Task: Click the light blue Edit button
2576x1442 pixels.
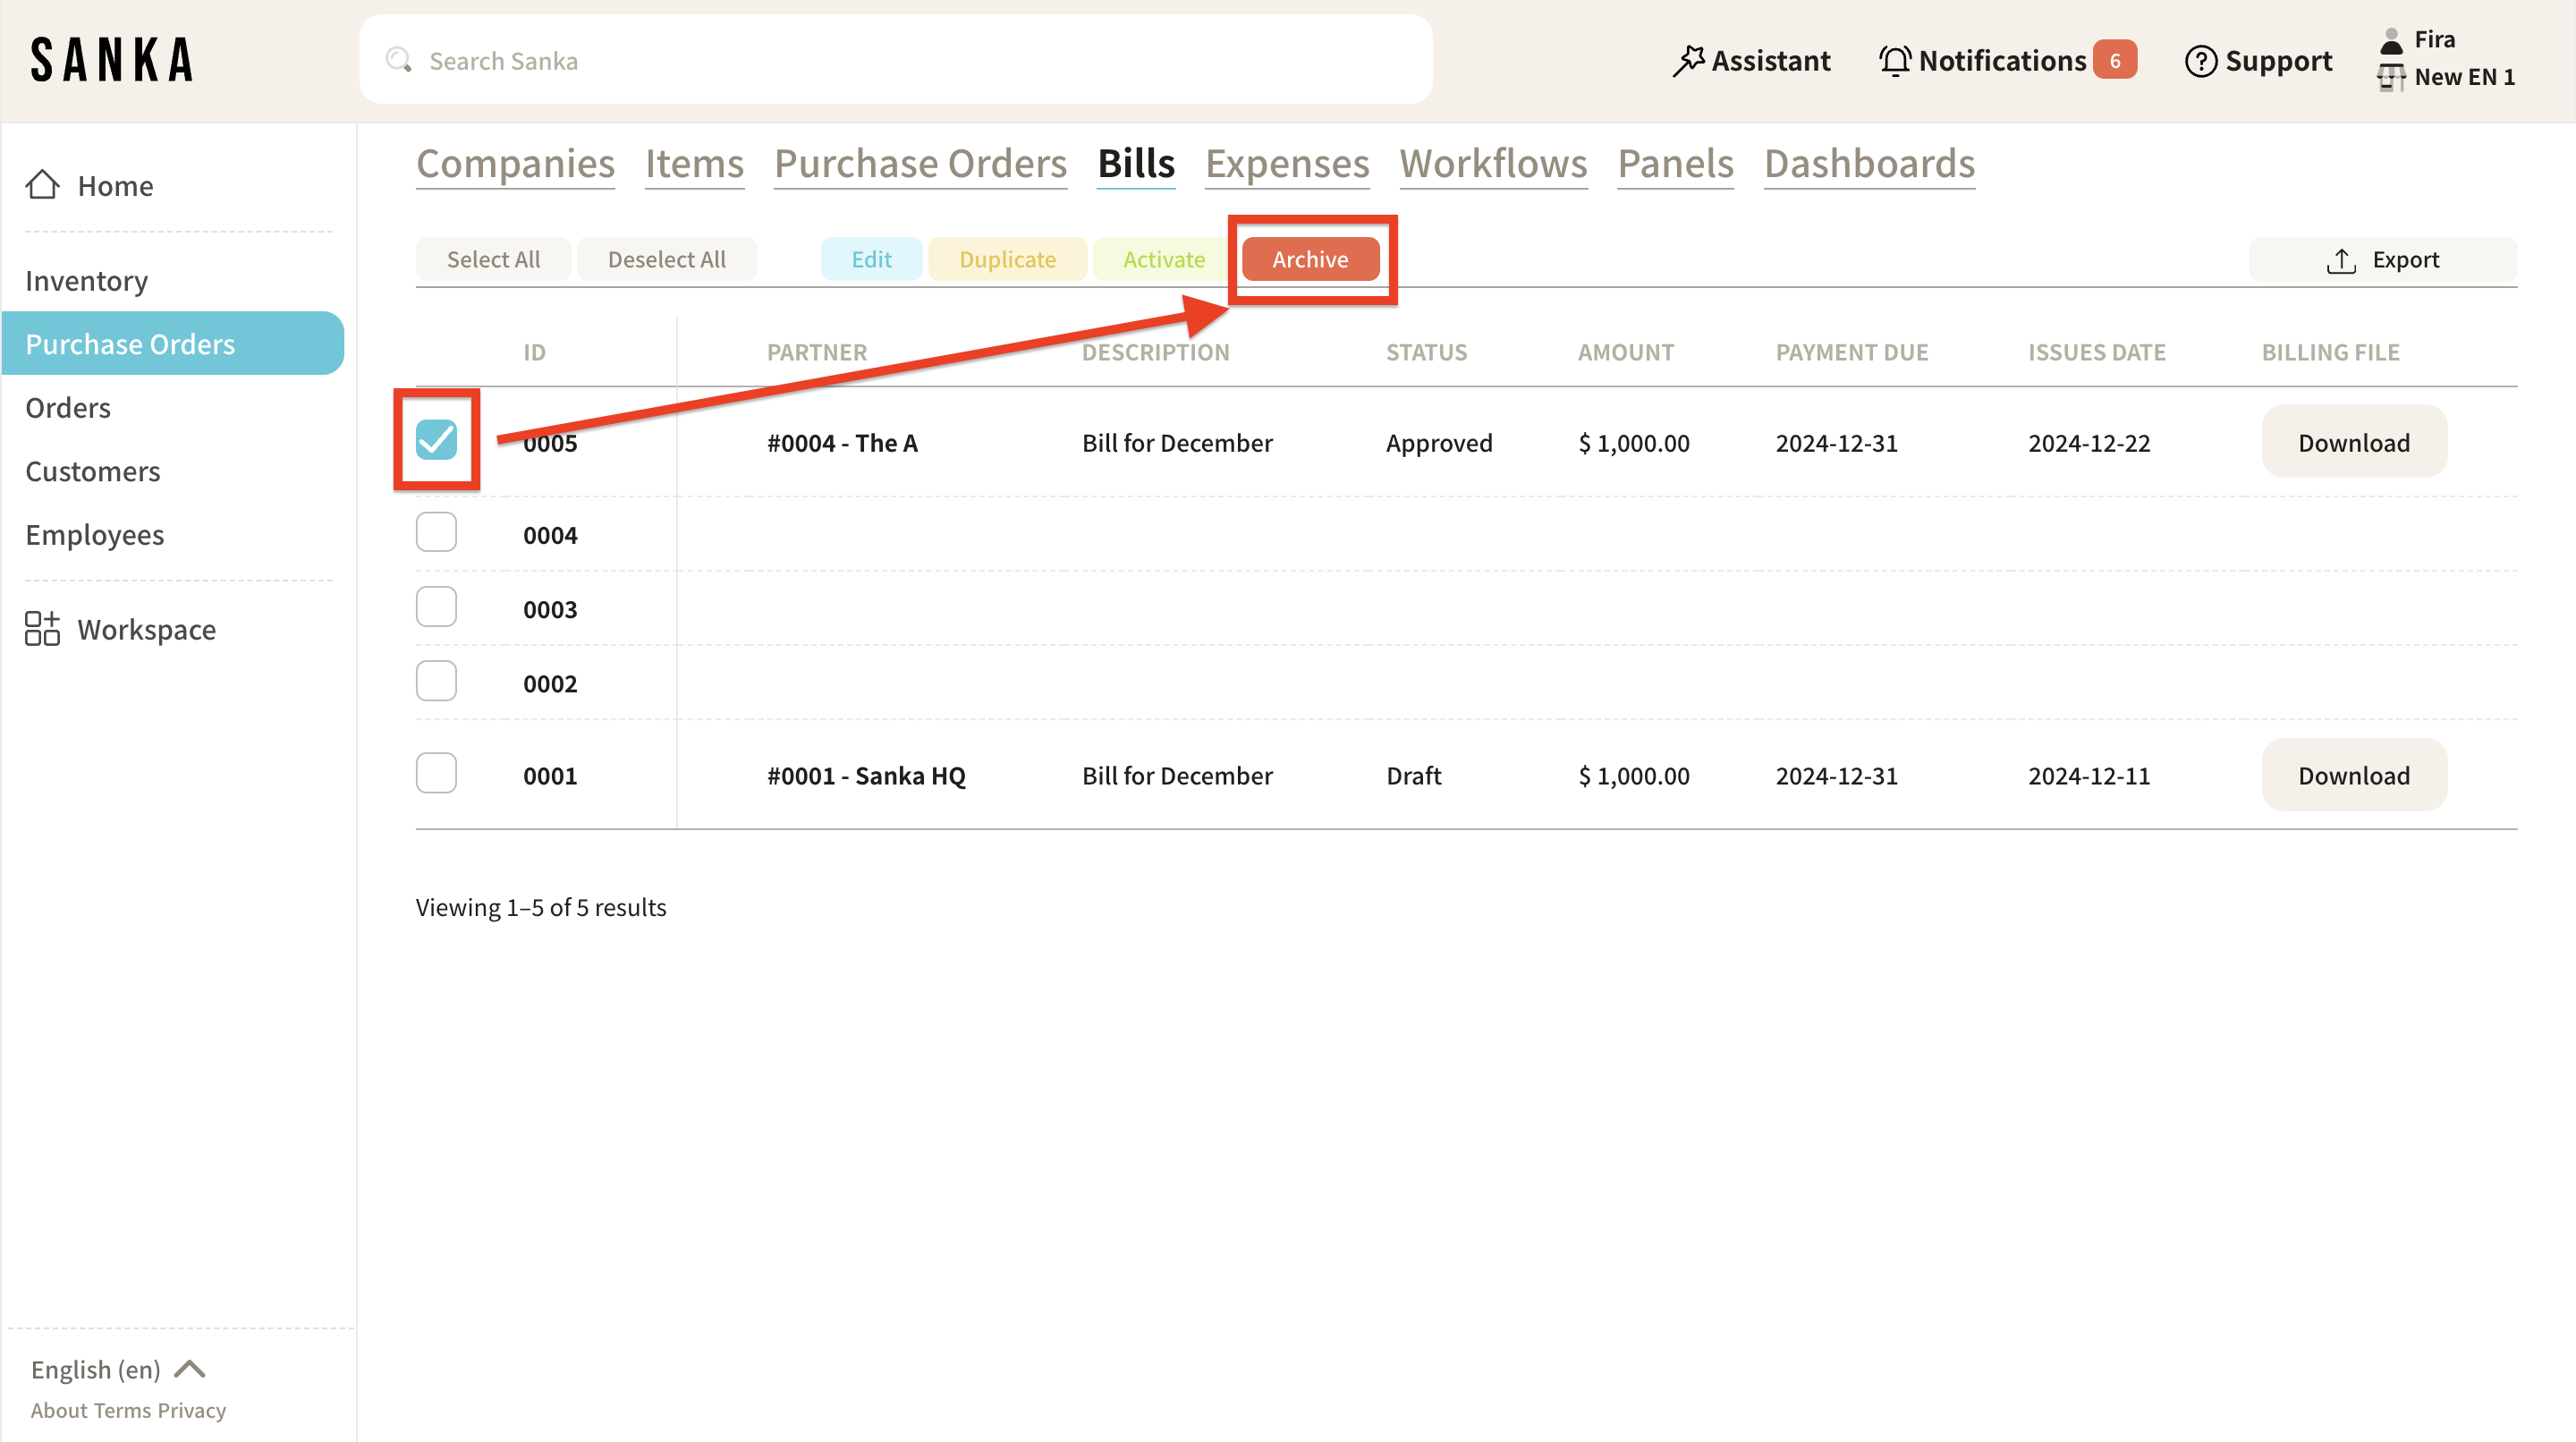Action: coord(870,260)
